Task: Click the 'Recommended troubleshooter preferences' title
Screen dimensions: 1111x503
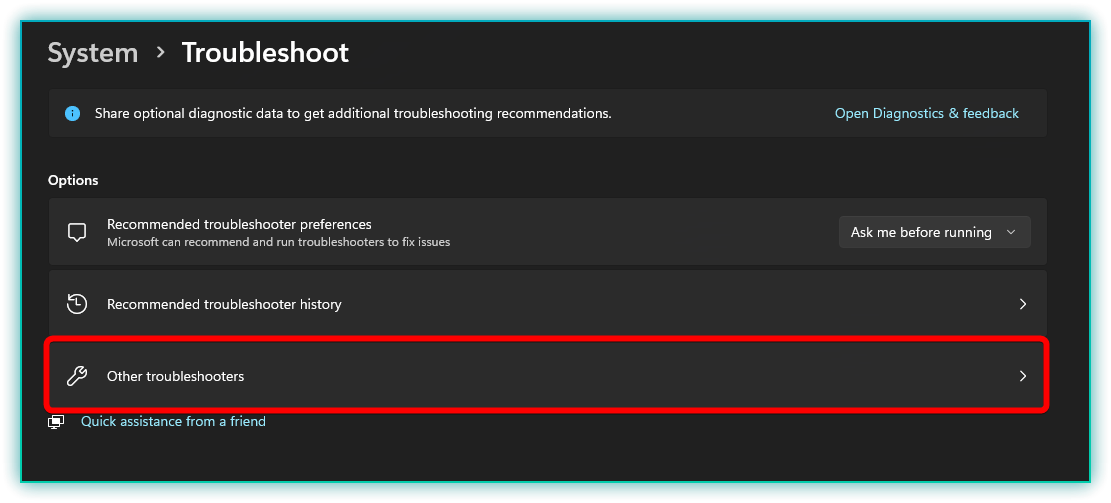Action: (x=239, y=224)
